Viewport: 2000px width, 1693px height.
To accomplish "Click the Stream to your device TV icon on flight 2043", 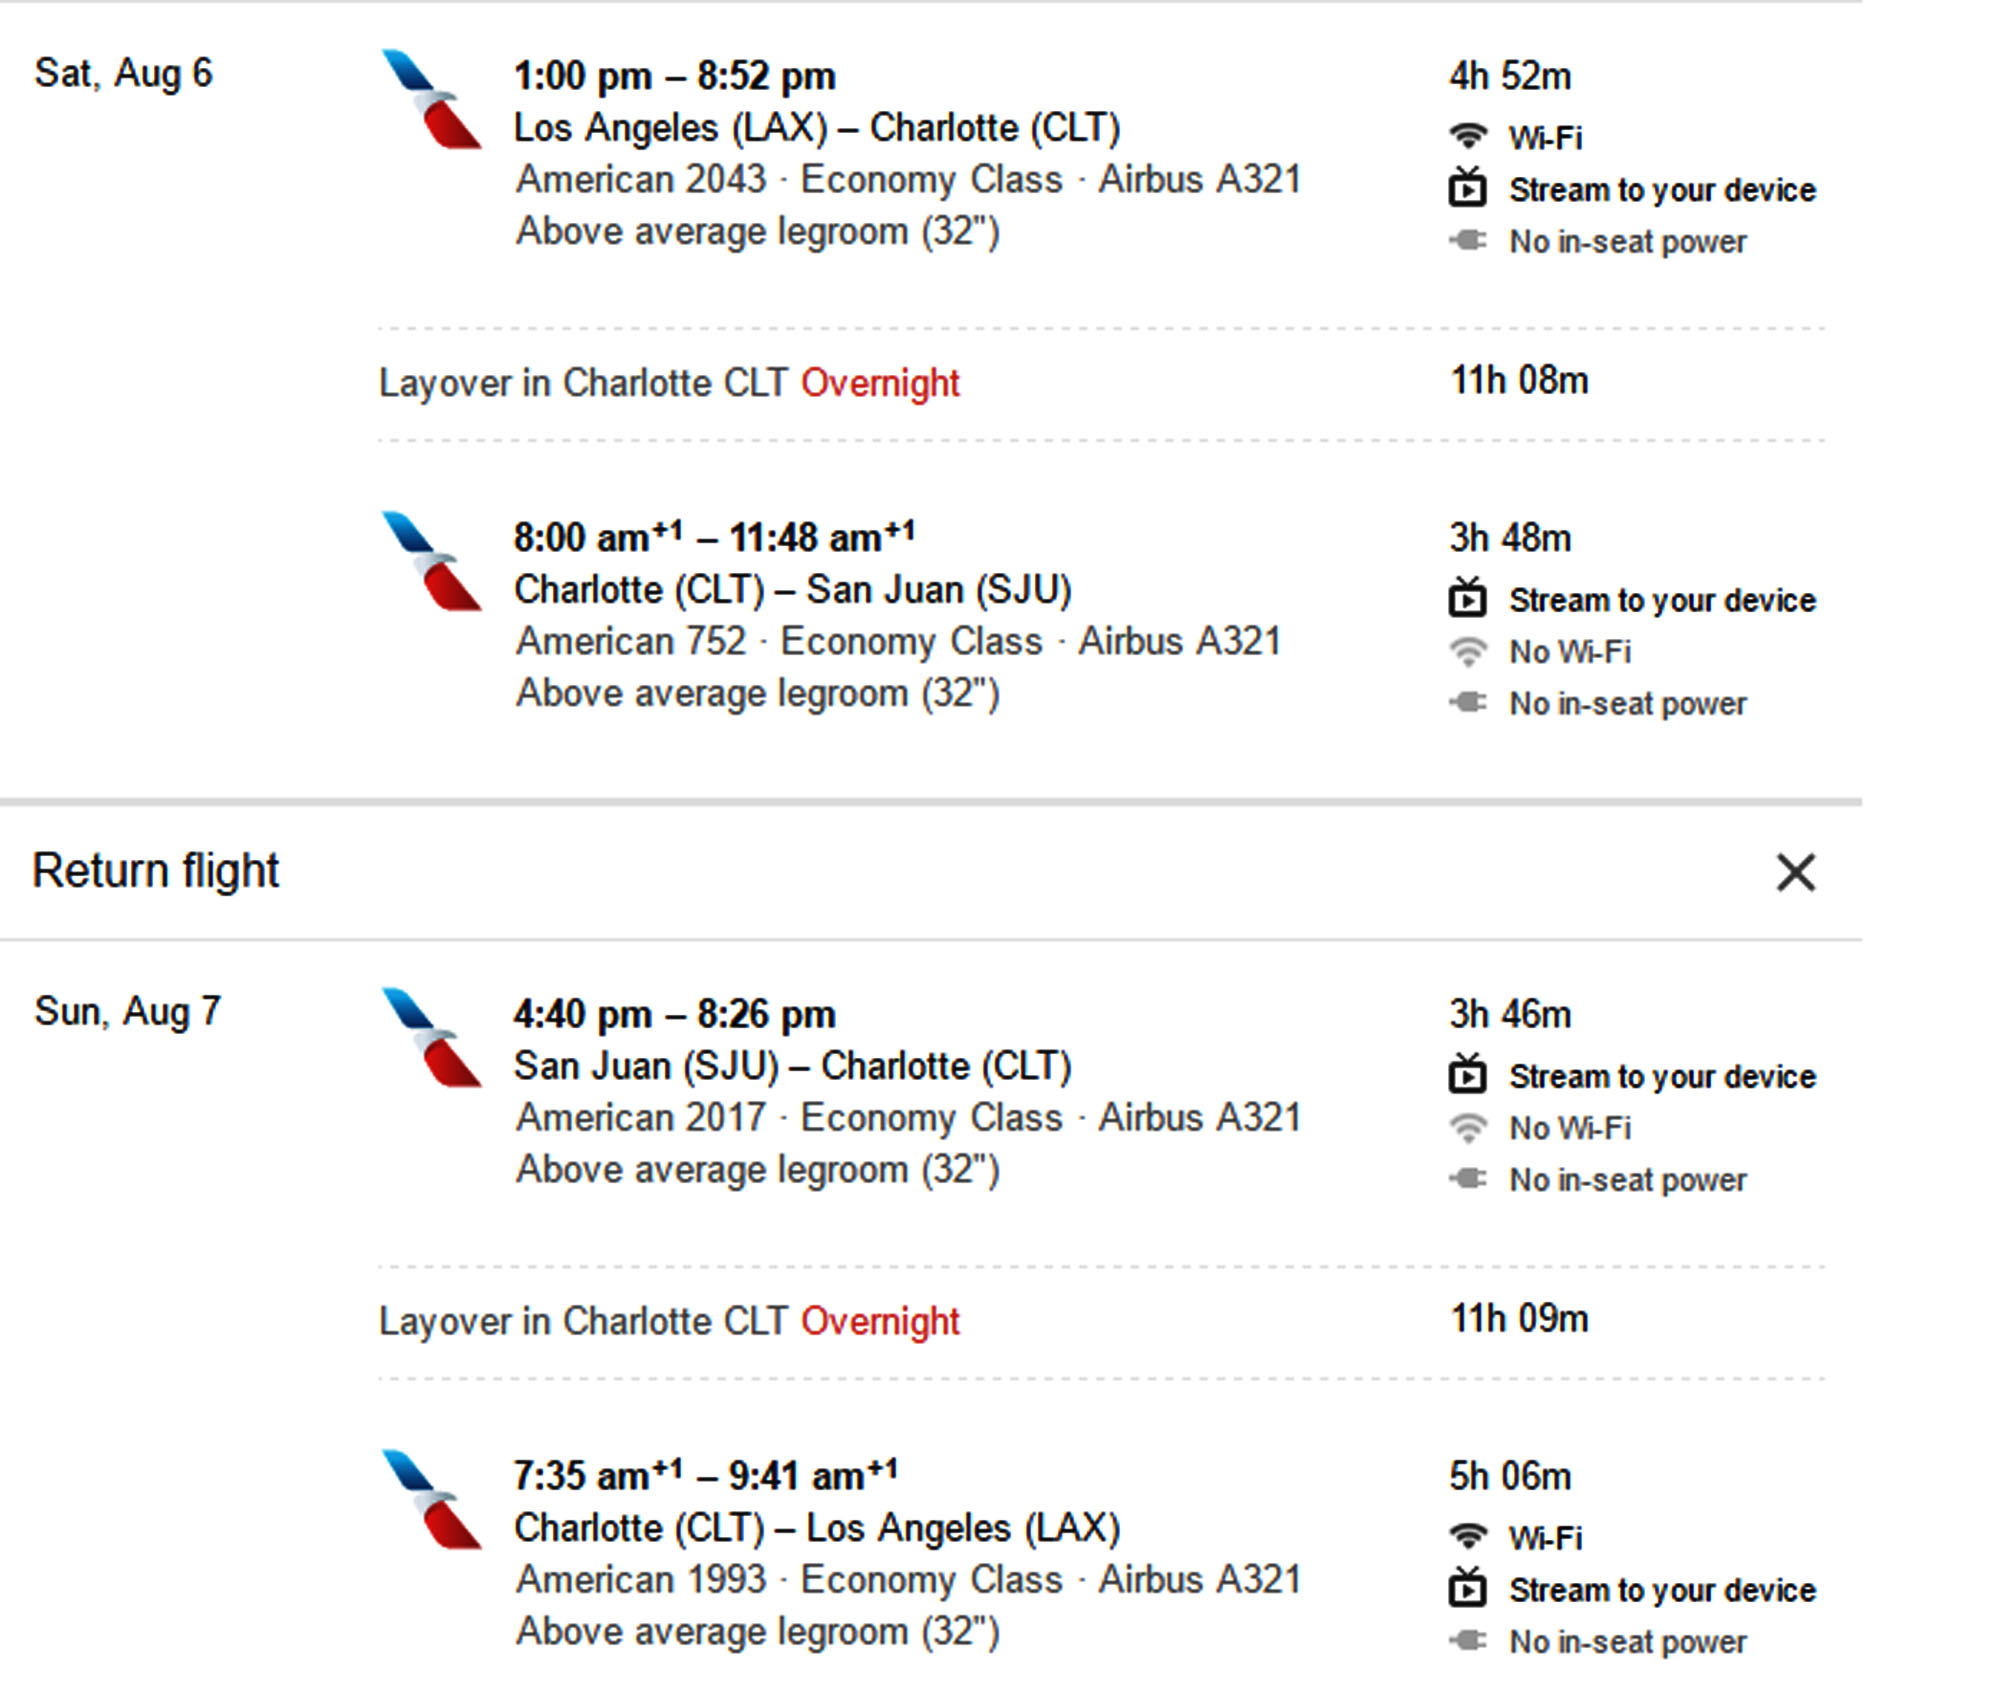I will pyautogui.click(x=1467, y=188).
